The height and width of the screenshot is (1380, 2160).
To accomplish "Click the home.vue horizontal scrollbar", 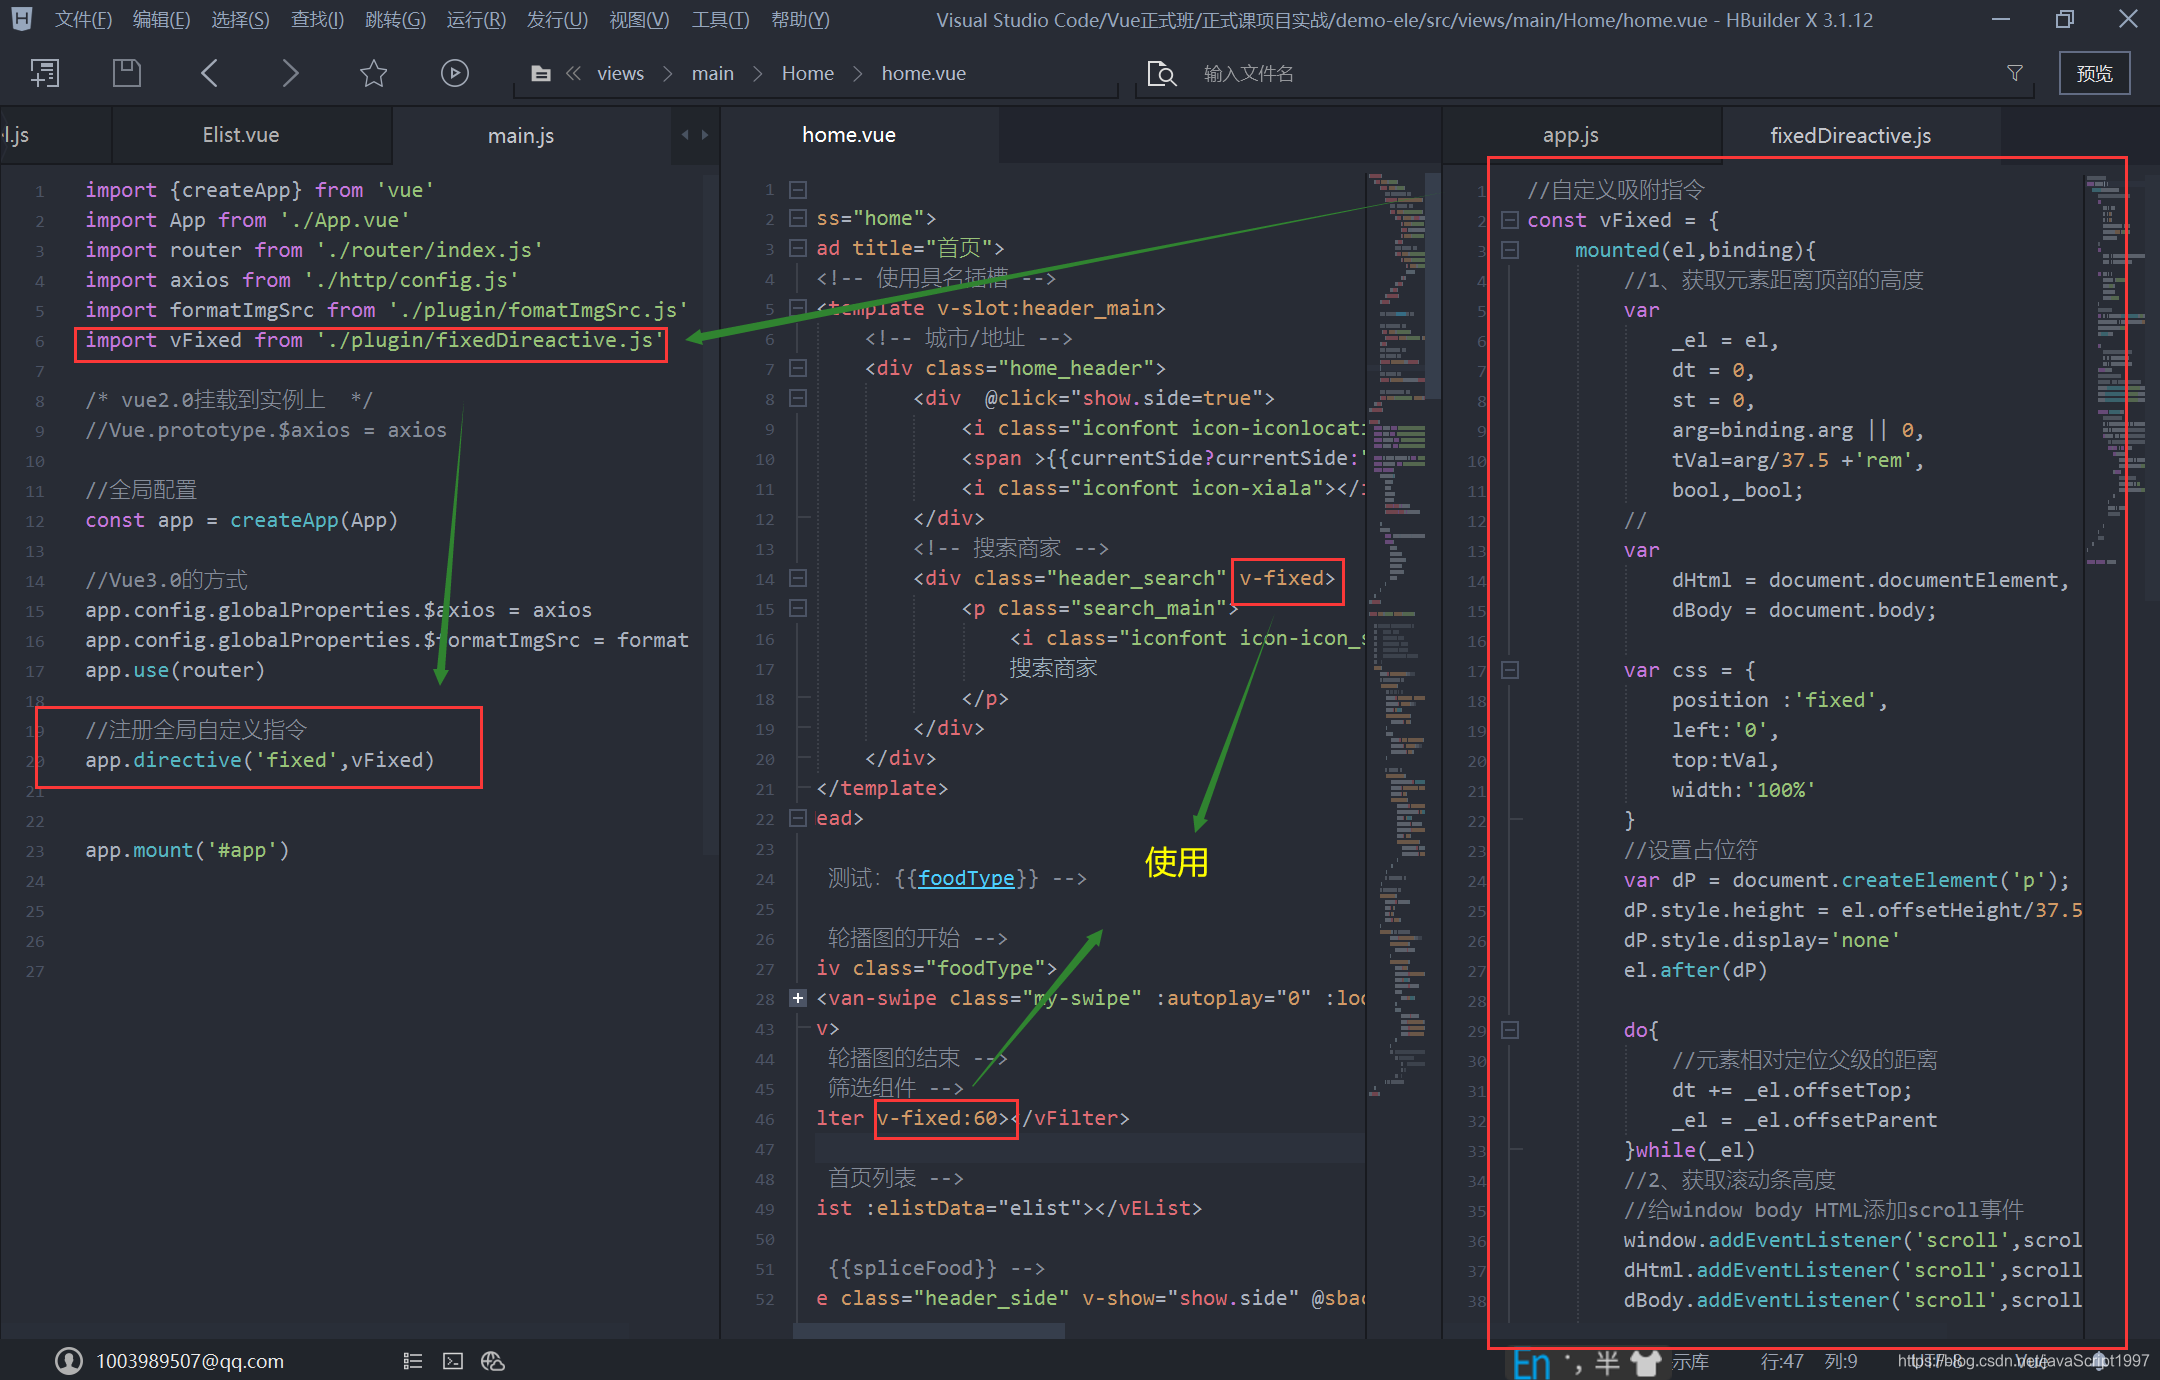I will 930,1331.
